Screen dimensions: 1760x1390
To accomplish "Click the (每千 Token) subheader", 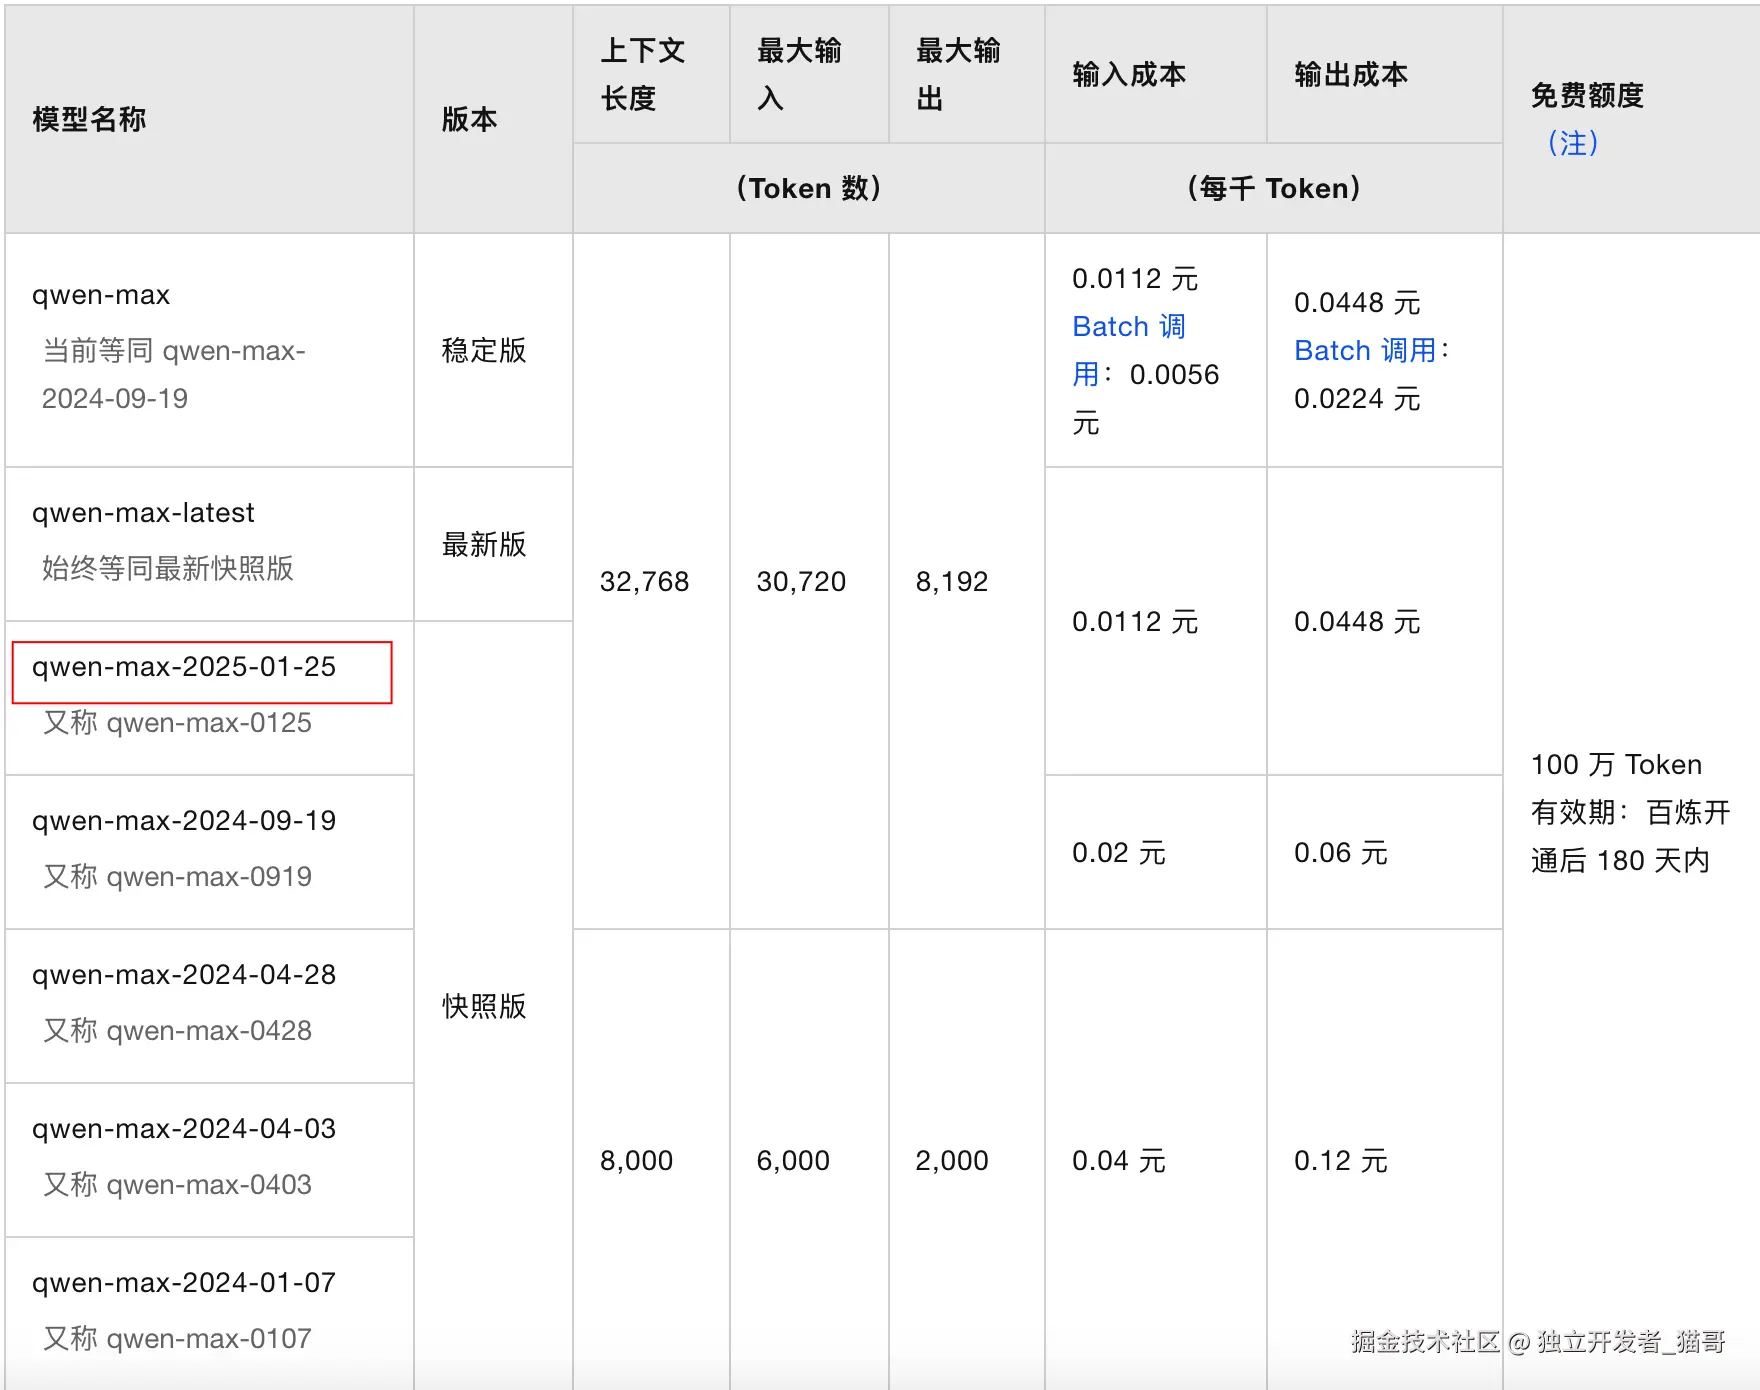I will coord(1273,188).
